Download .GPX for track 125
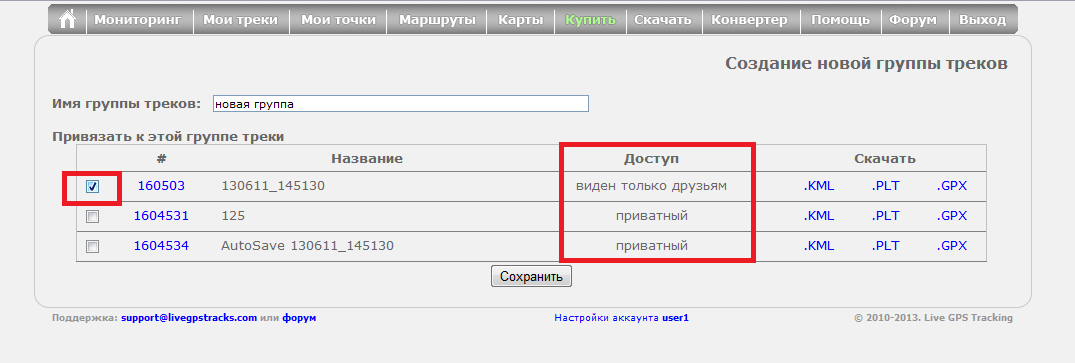Image resolution: width=1075 pixels, height=363 pixels. tap(952, 215)
